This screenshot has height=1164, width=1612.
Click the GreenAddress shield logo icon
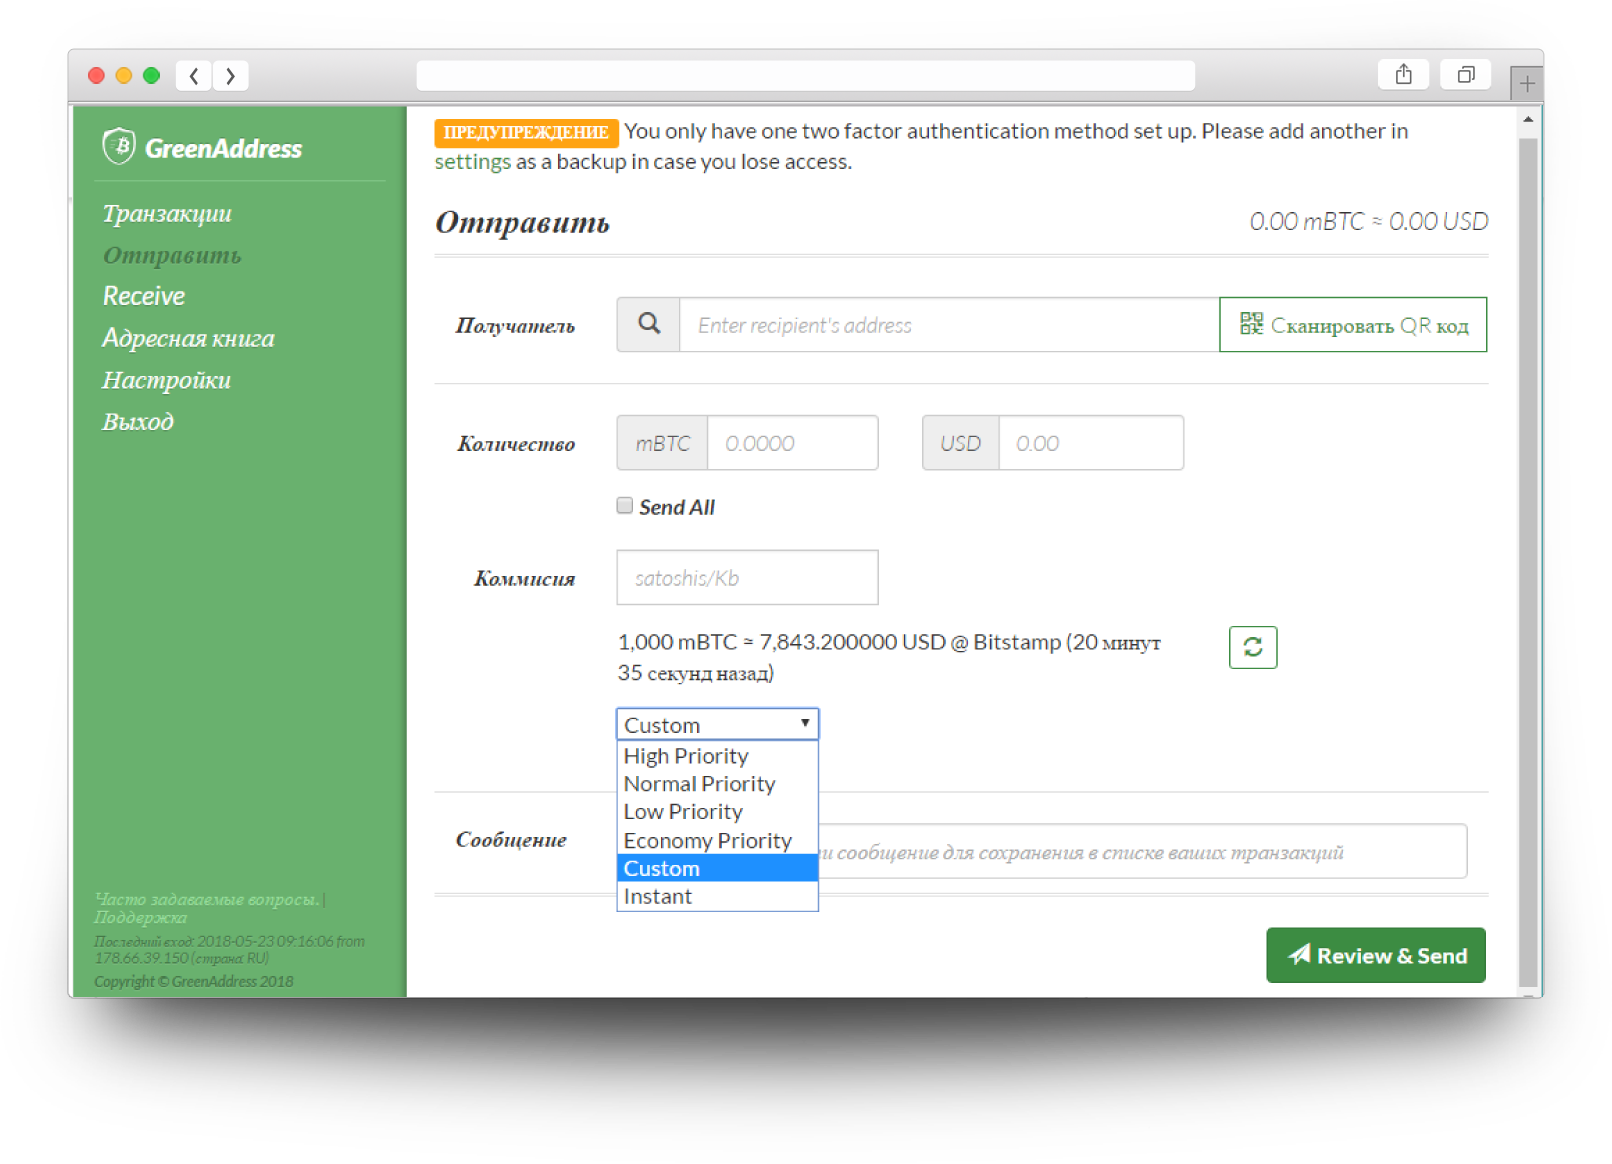point(119,146)
